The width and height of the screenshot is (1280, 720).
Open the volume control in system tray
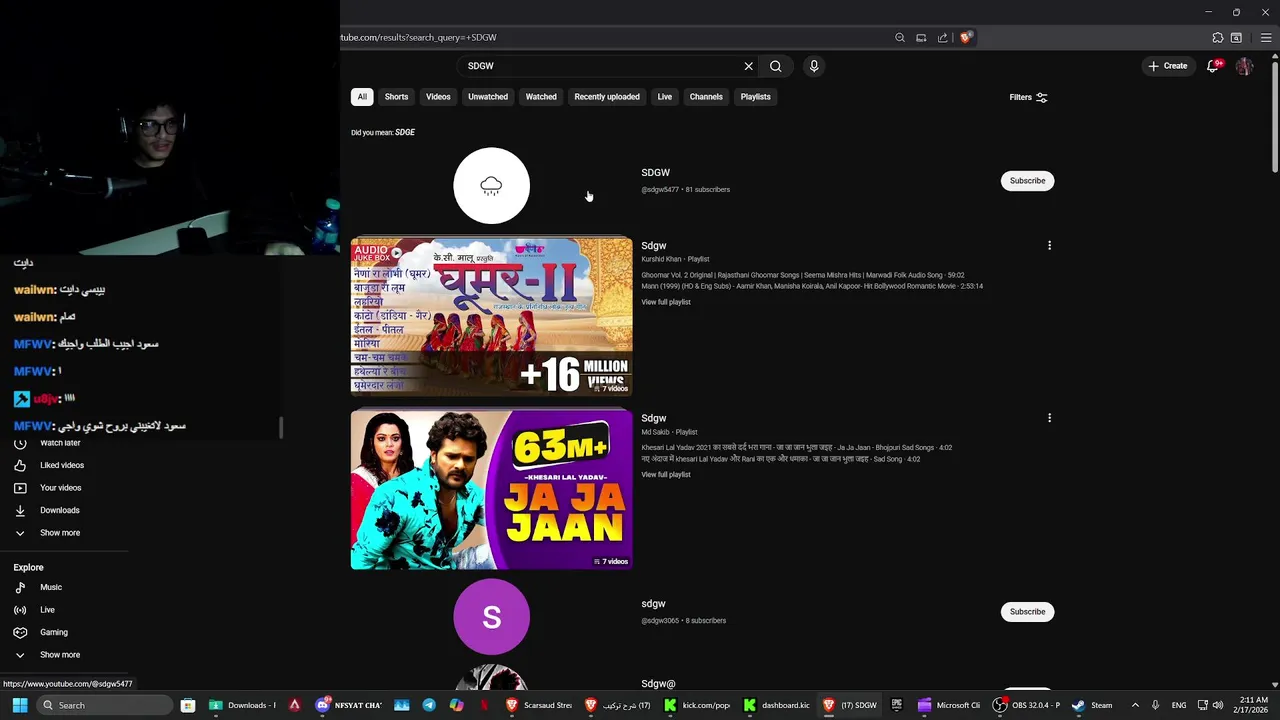click(1217, 705)
